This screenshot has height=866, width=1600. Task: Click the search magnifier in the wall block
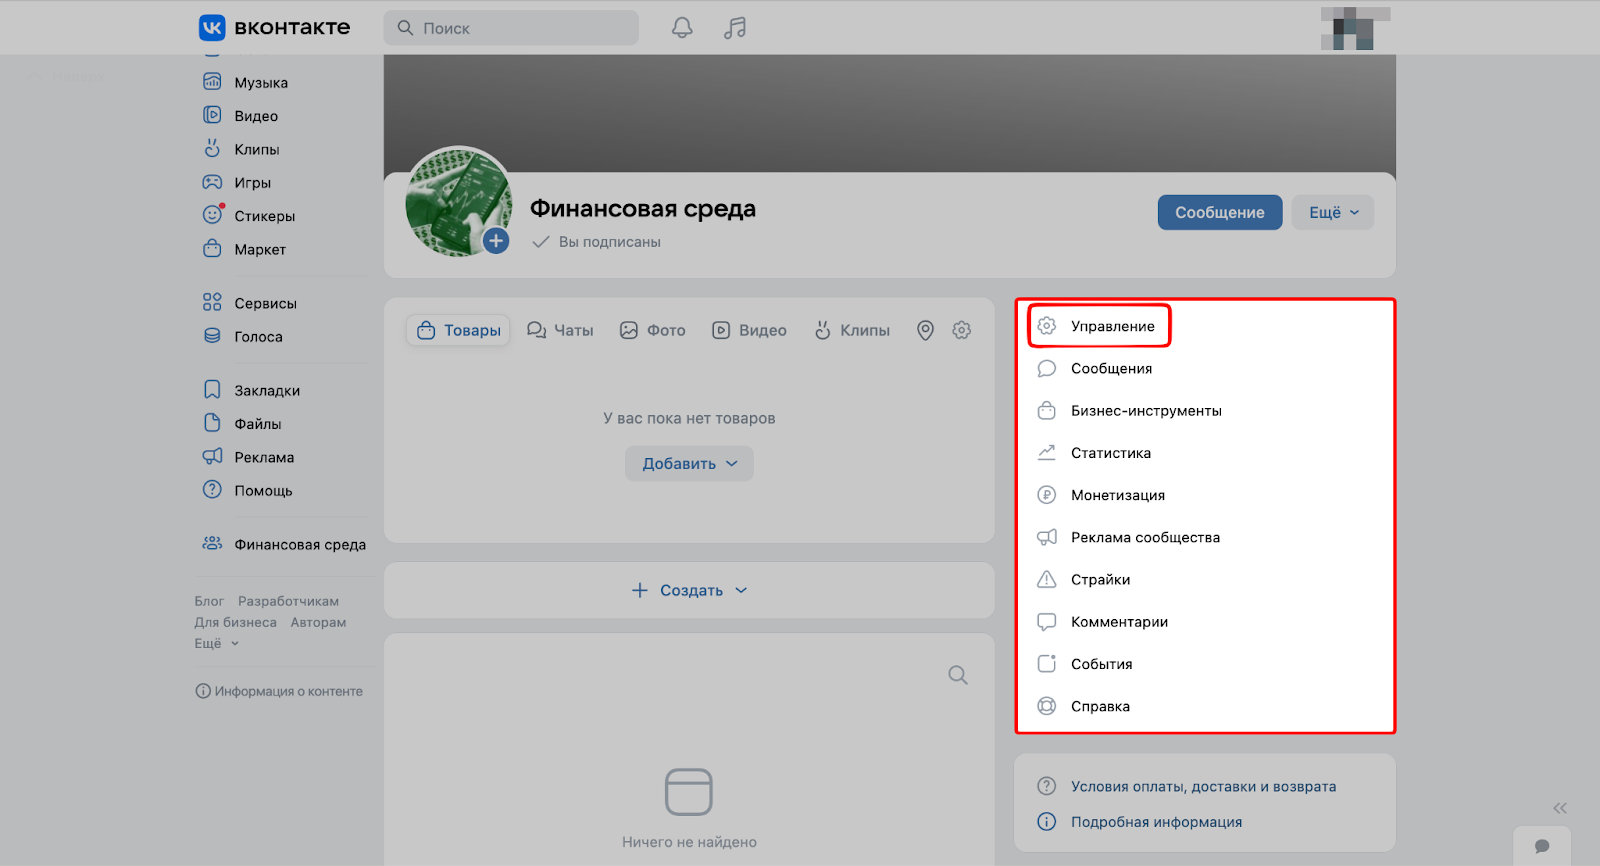click(x=958, y=675)
